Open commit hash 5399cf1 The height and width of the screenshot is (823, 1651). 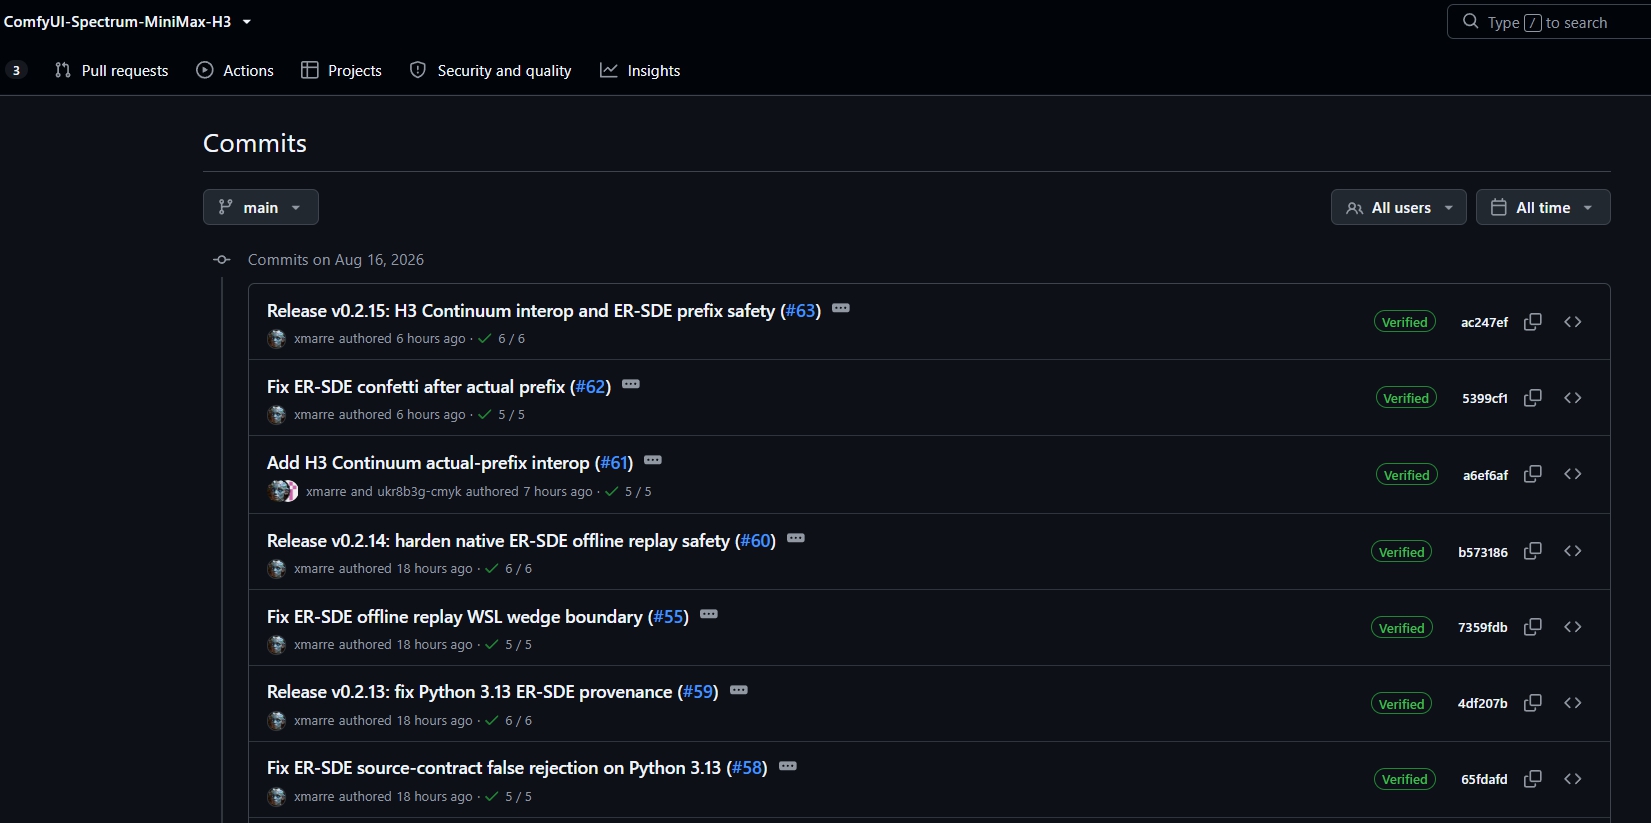(x=1485, y=398)
